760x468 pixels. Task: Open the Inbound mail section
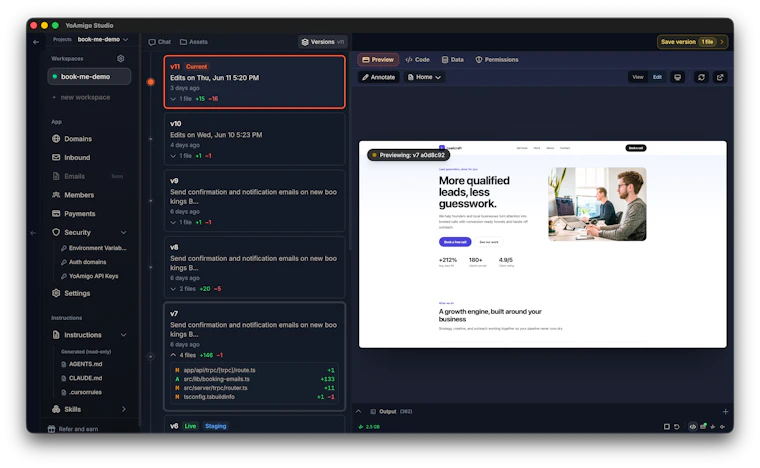coord(71,157)
